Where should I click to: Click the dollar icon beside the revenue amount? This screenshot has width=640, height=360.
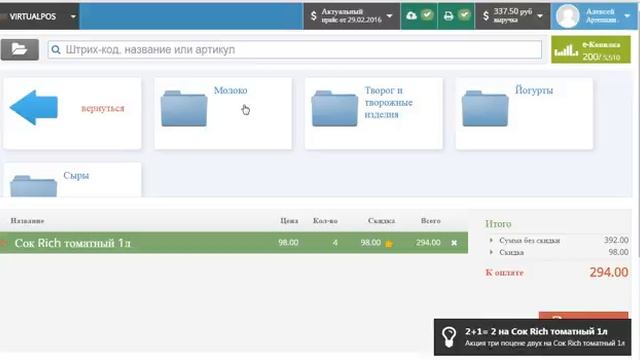coord(485,16)
